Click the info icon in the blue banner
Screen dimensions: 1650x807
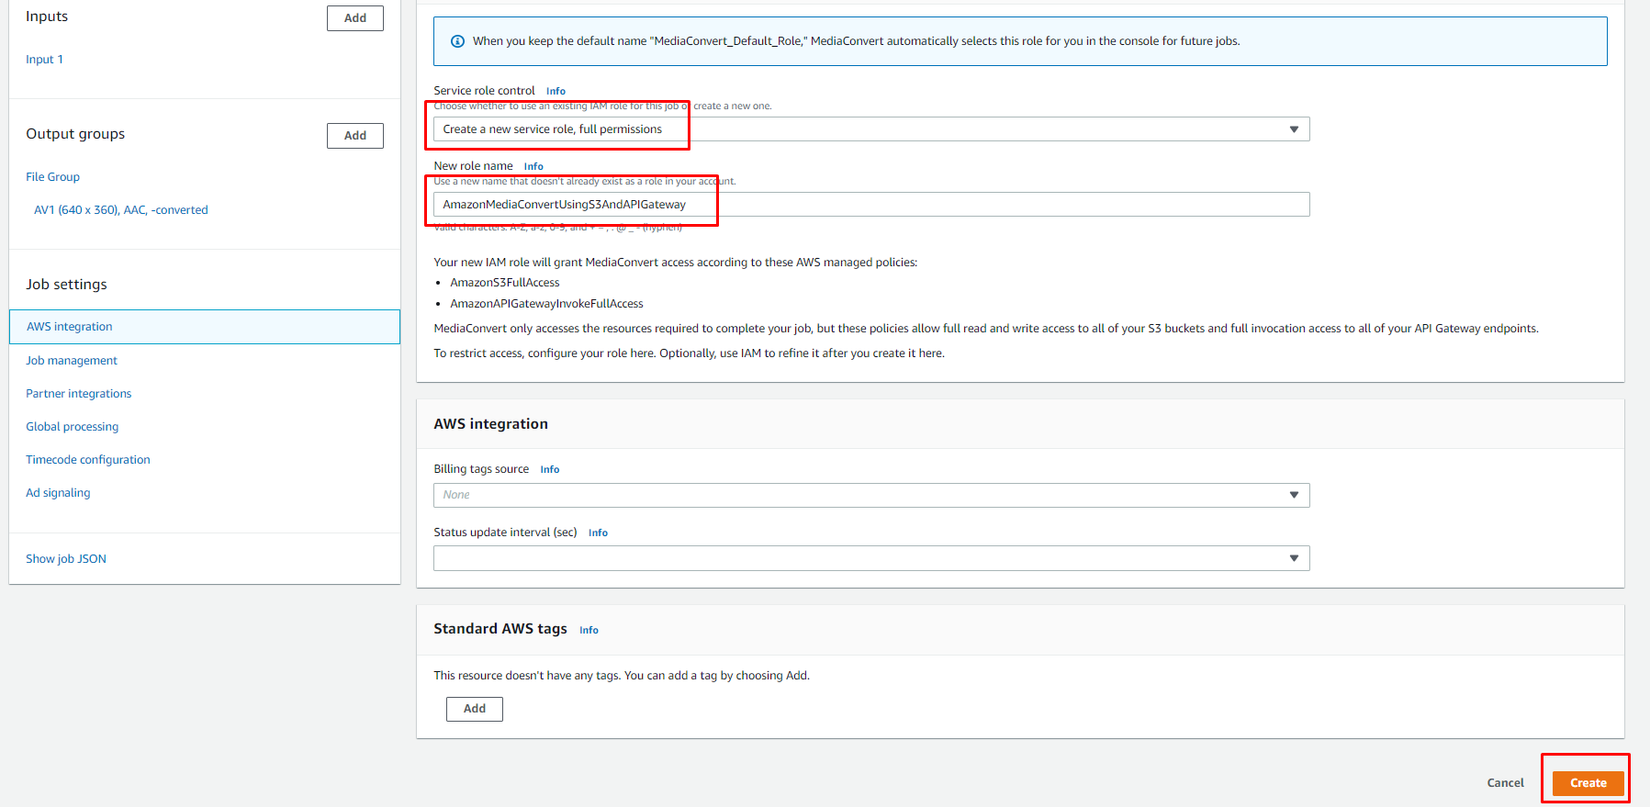pyautogui.click(x=457, y=41)
